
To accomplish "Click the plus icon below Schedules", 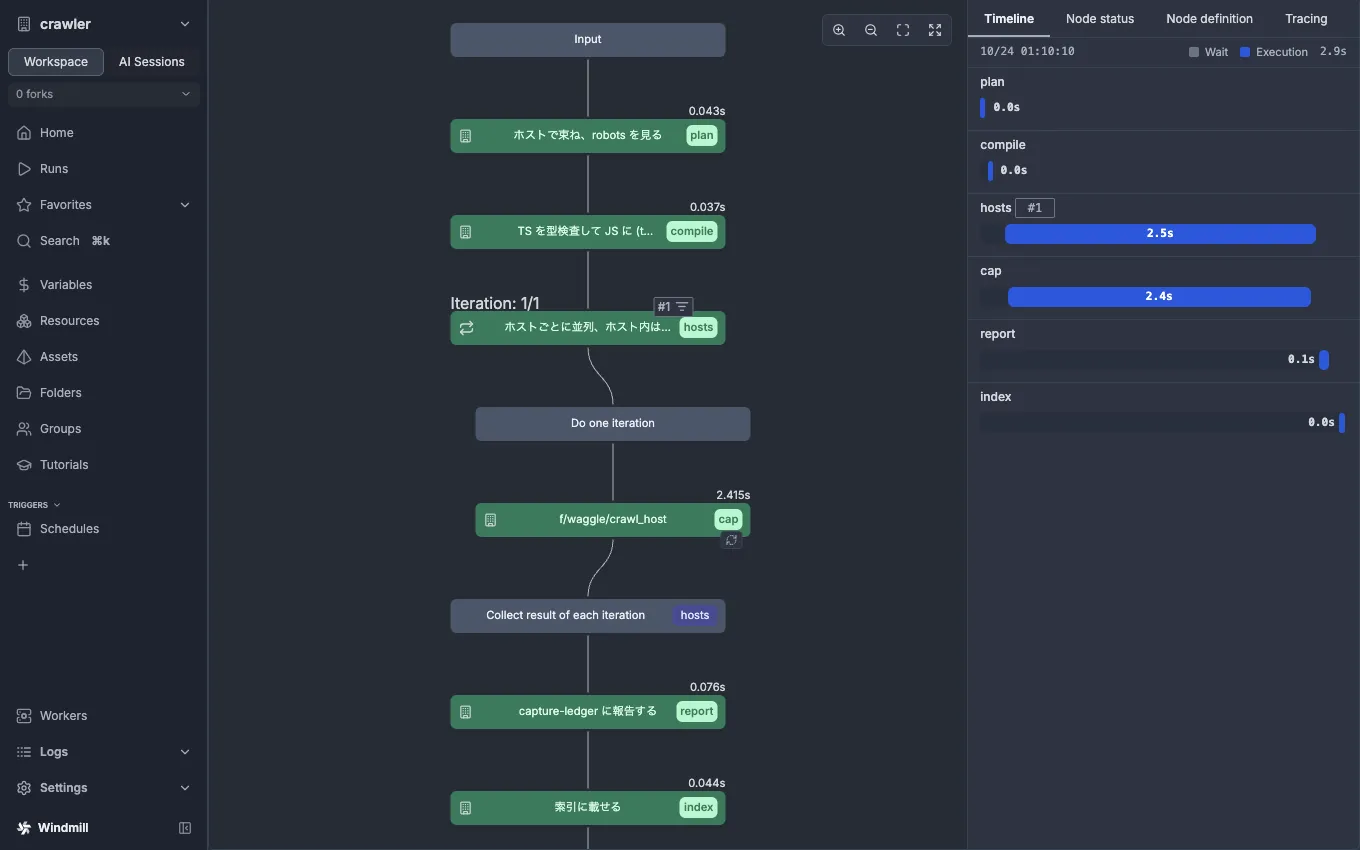I will click(23, 565).
